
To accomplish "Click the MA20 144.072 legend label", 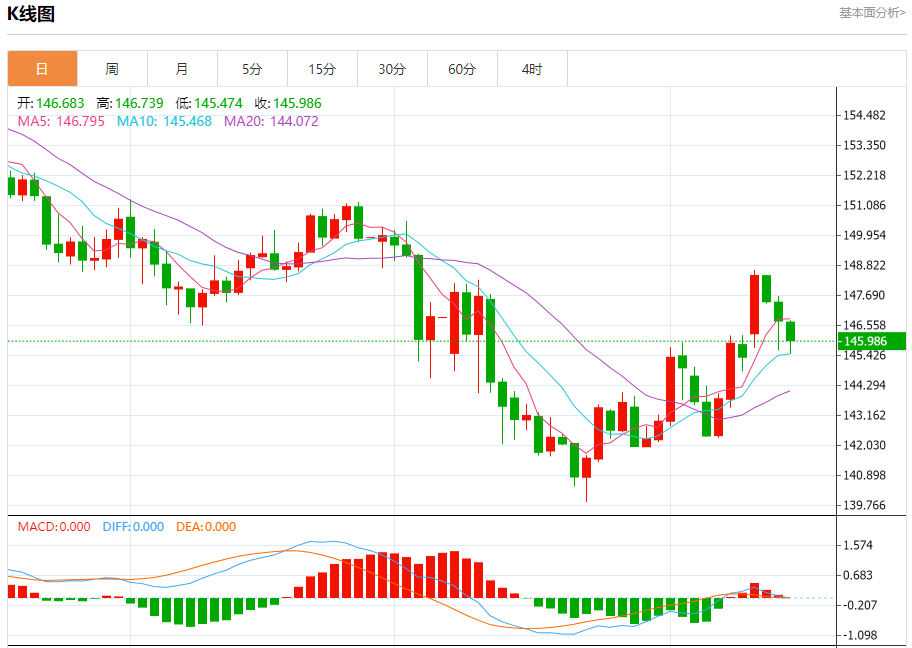I will coord(271,121).
